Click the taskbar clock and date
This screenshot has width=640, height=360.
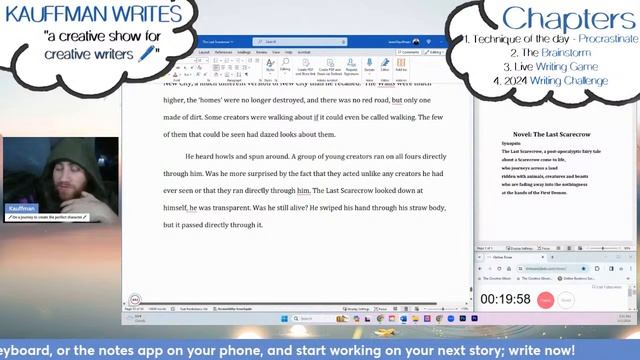(x=625, y=318)
